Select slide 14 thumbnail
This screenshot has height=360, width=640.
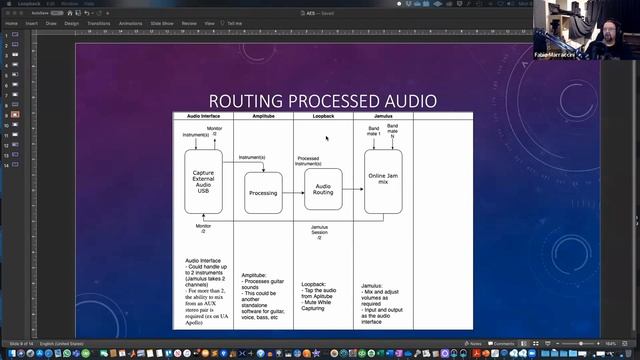point(15,164)
